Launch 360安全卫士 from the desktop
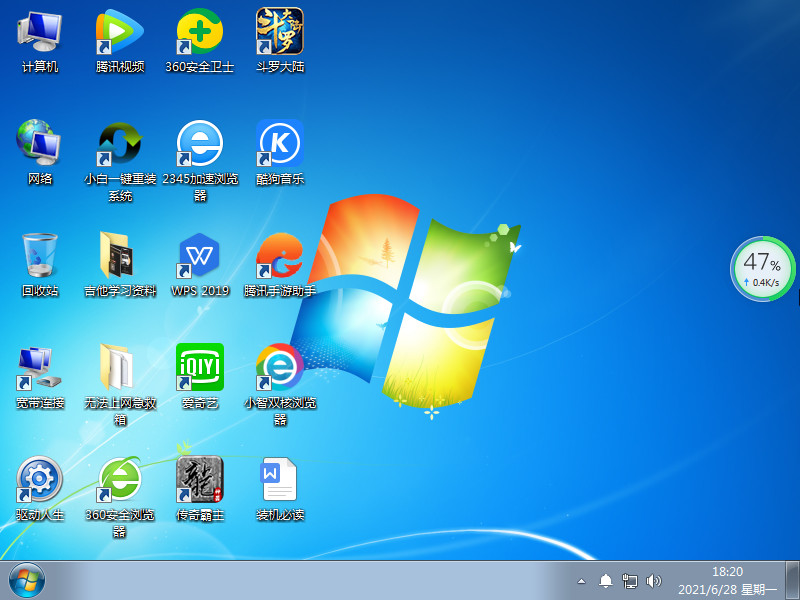 coord(200,33)
